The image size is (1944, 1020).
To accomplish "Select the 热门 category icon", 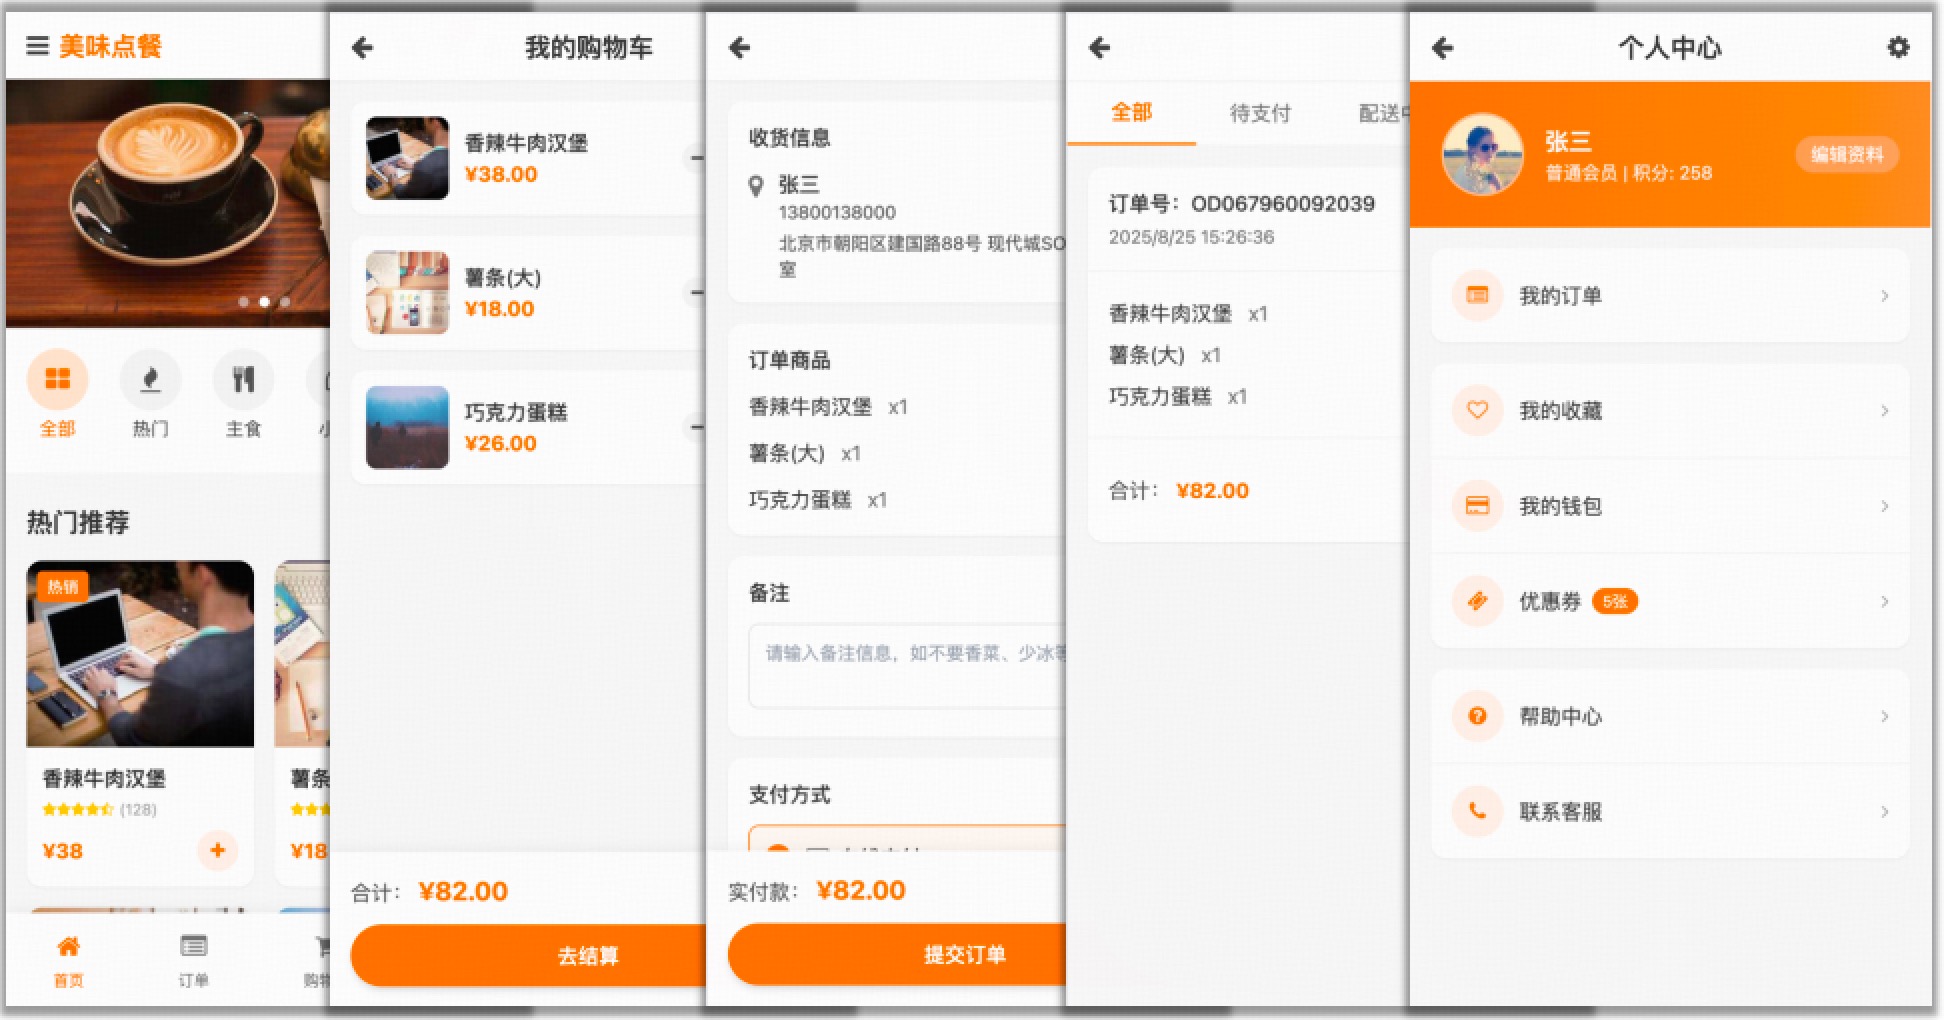I will [150, 380].
